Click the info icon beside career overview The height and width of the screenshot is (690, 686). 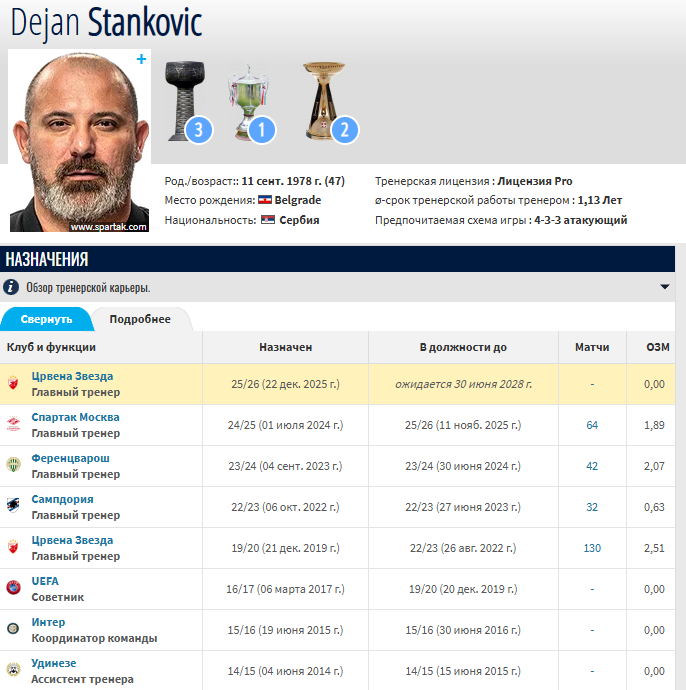coord(11,287)
